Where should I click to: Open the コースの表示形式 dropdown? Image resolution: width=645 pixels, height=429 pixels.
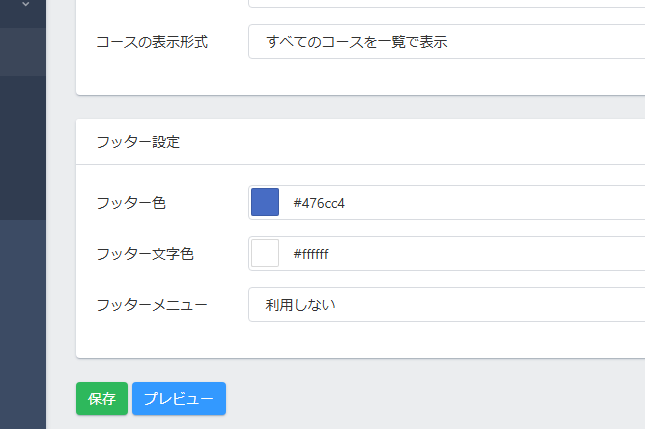click(x=446, y=42)
